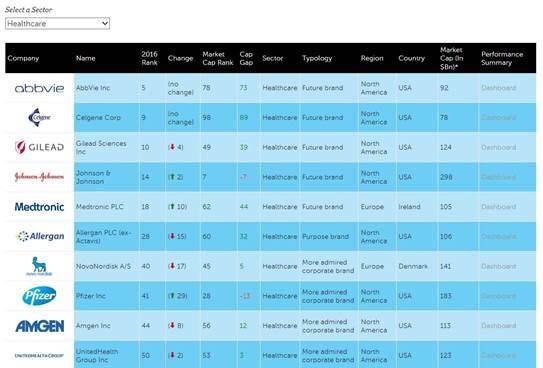
Task: Open the Dashboard link for Amgen Inc
Action: [498, 325]
